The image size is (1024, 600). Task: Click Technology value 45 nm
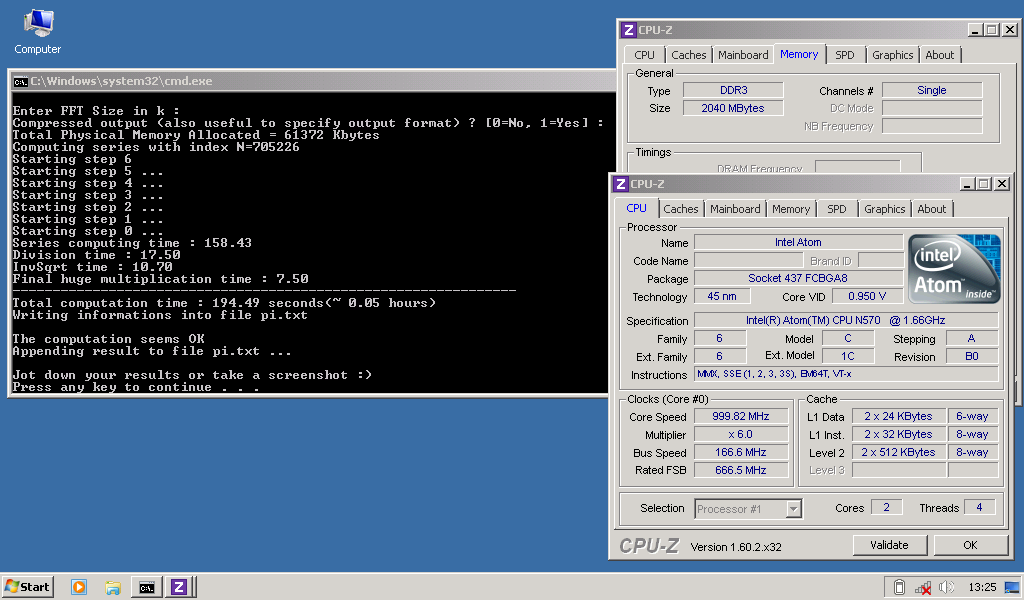pyautogui.click(x=722, y=296)
